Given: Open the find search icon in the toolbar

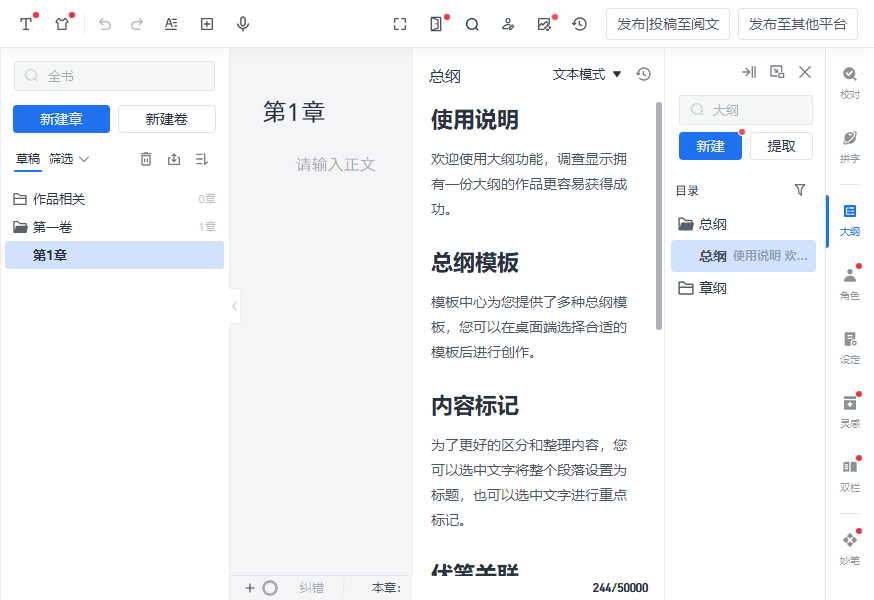Looking at the screenshot, I should click(472, 24).
